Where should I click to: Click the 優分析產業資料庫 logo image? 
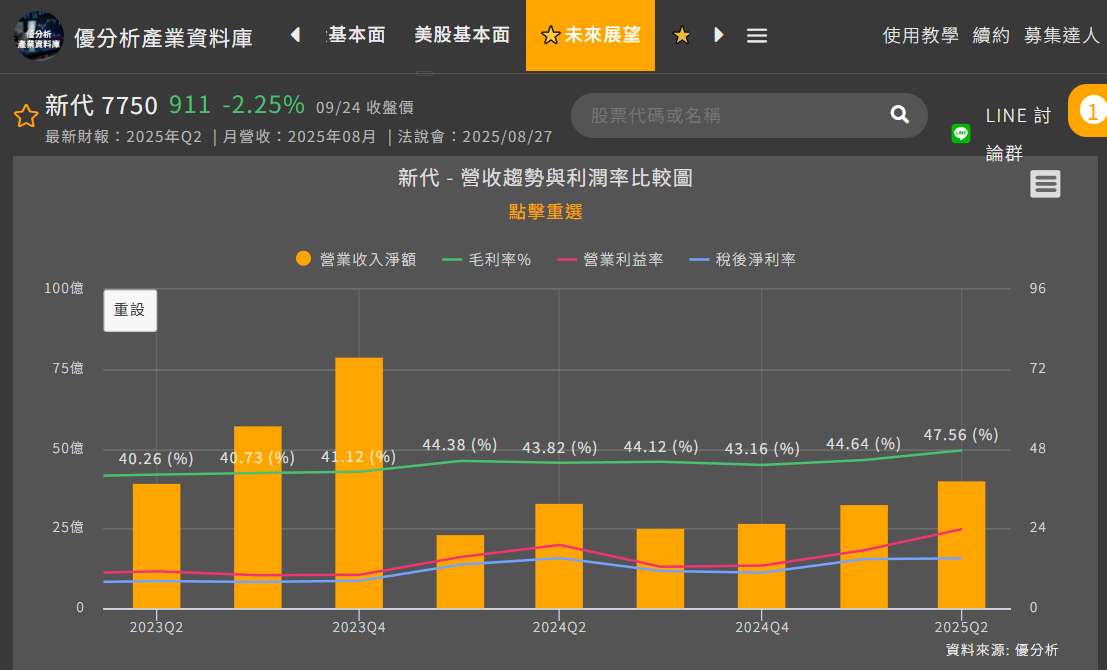pyautogui.click(x=39, y=36)
